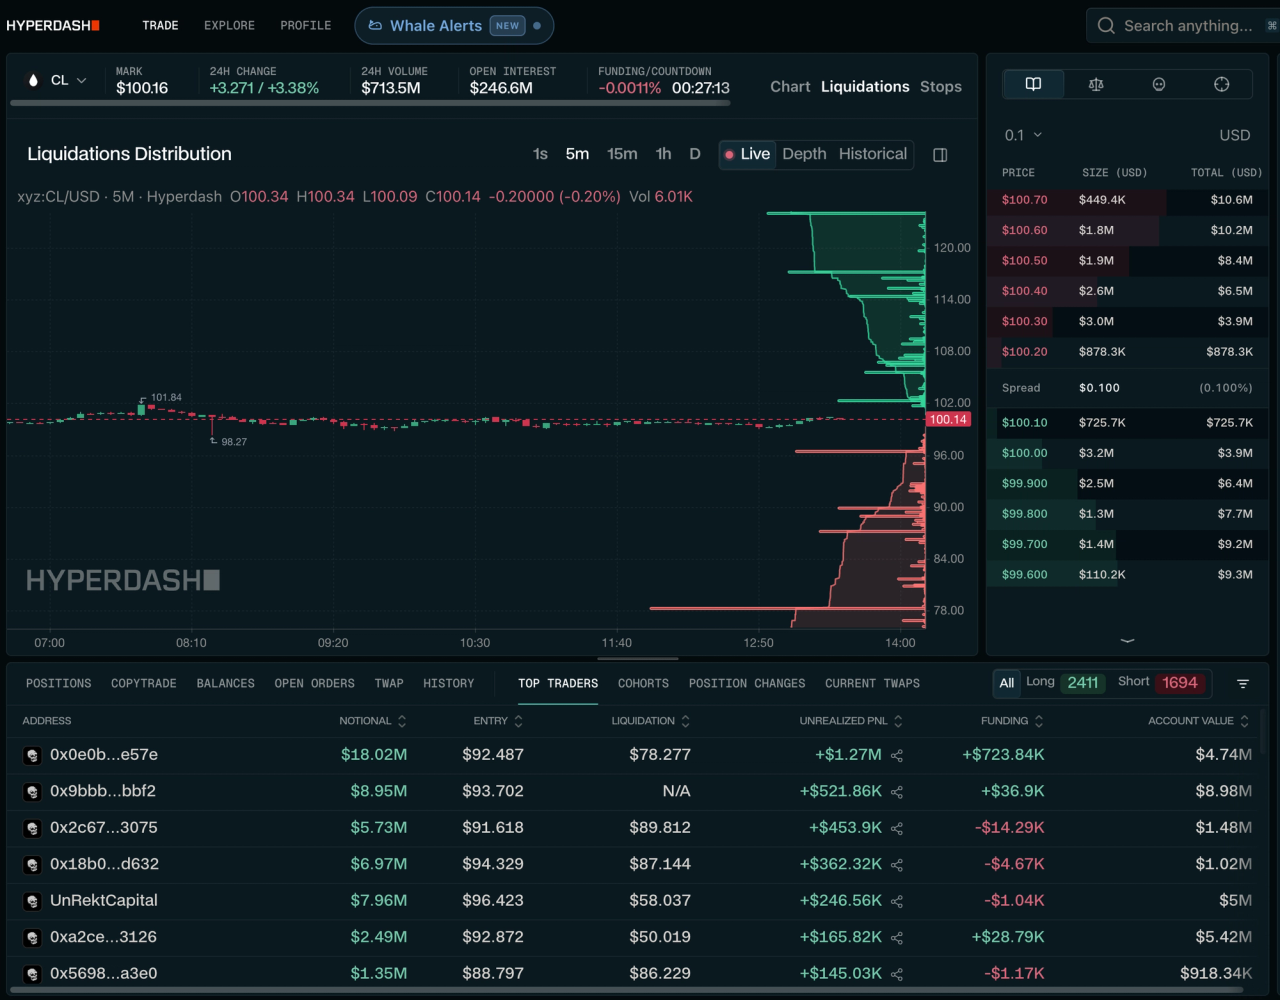Open the Explore nav item

[229, 26]
